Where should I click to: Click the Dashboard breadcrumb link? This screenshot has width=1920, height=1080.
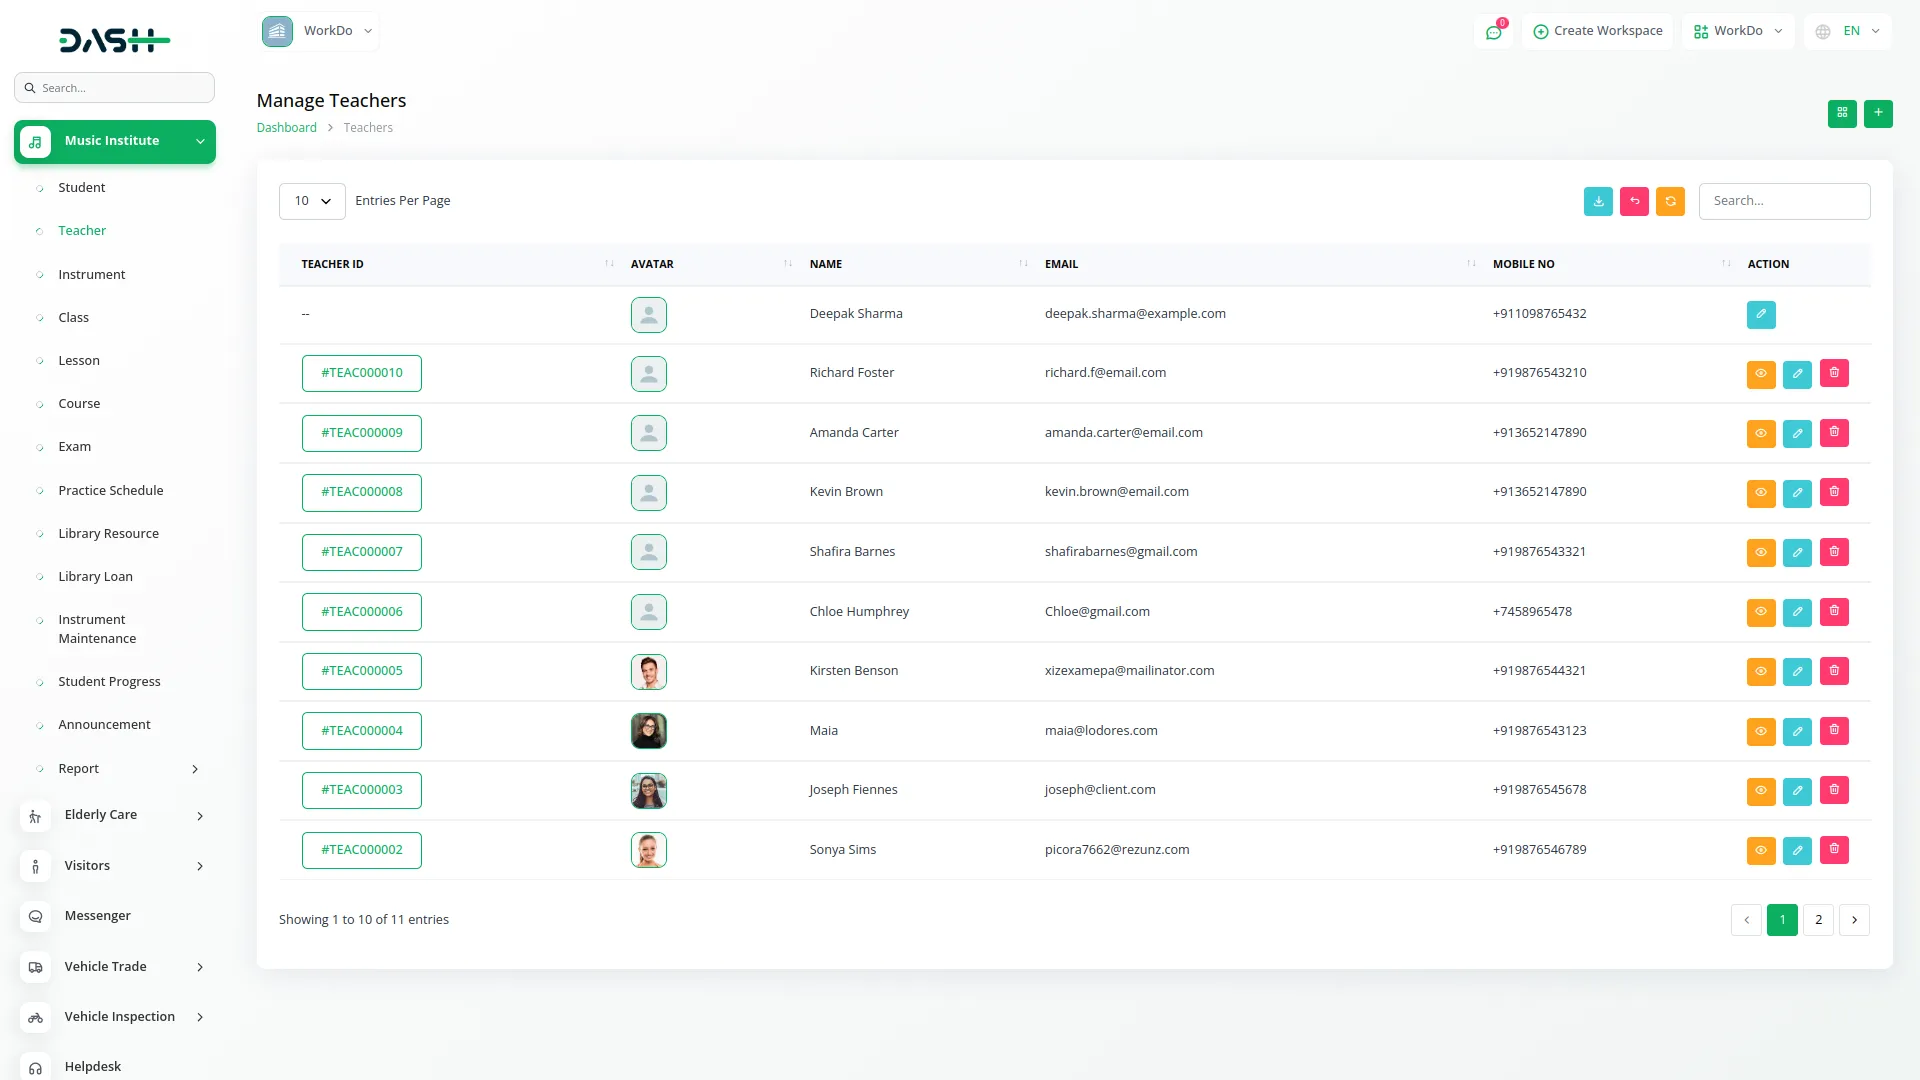(x=286, y=128)
